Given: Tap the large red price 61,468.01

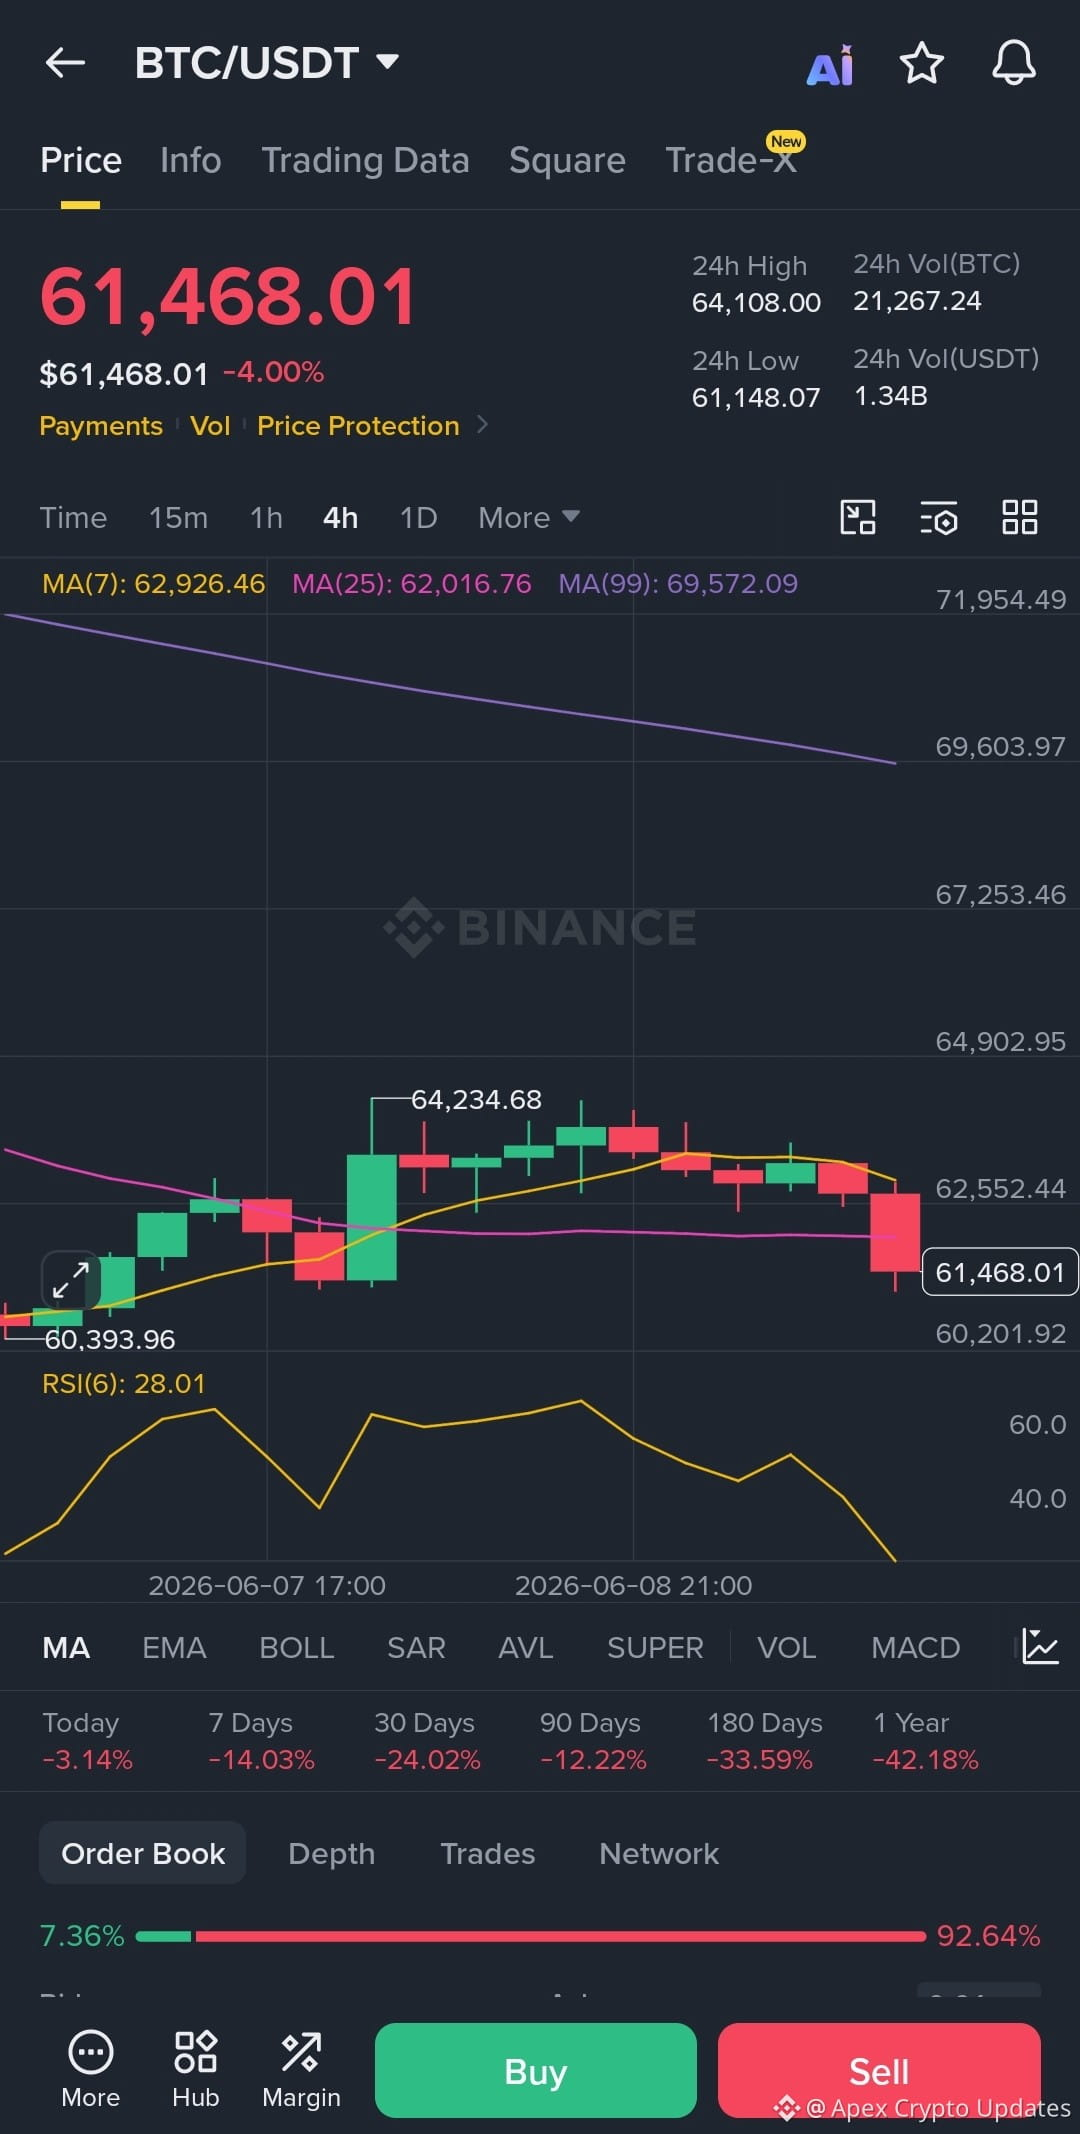Looking at the screenshot, I should pos(228,297).
